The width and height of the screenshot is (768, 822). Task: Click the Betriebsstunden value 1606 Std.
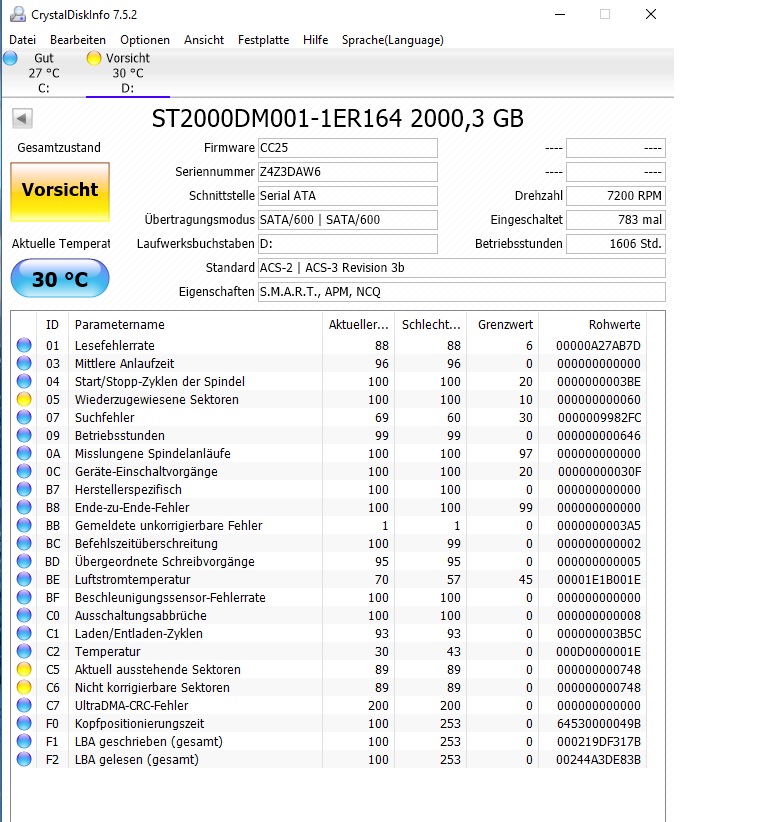point(616,244)
